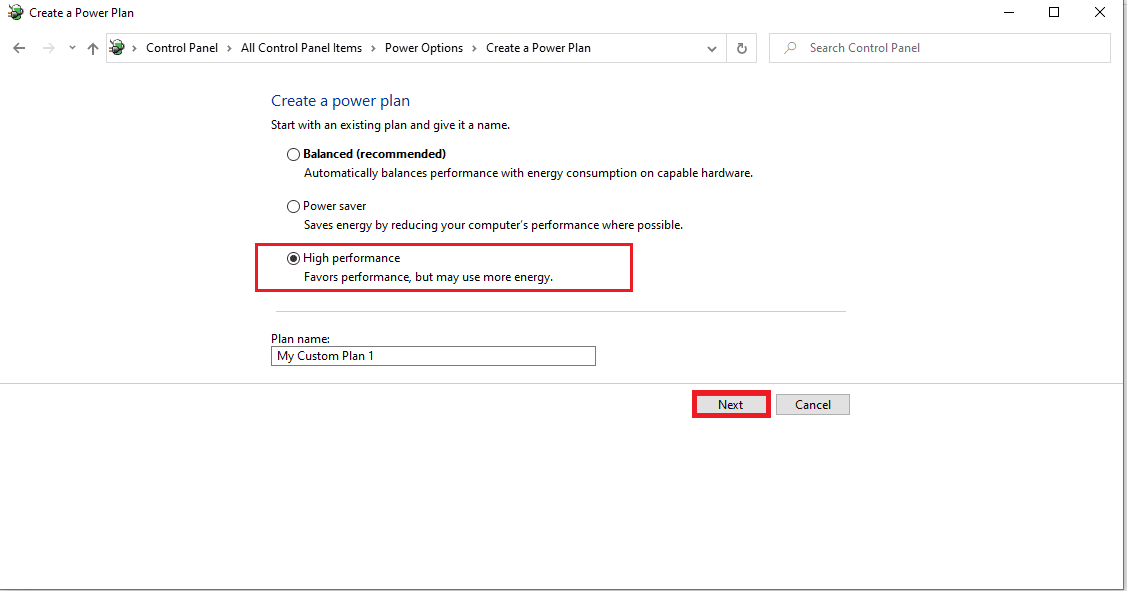Select the Power saver radio button
1127x591 pixels.
pyautogui.click(x=293, y=206)
